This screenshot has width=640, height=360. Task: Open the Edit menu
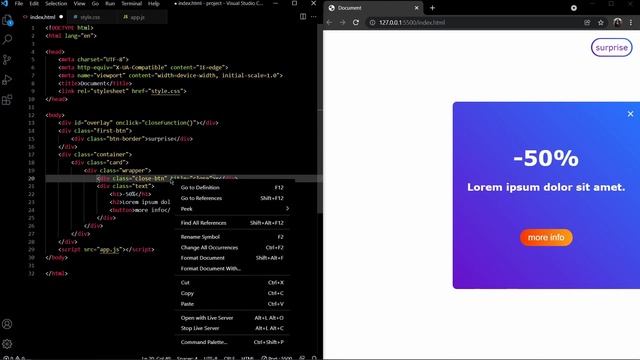click(x=34, y=3)
